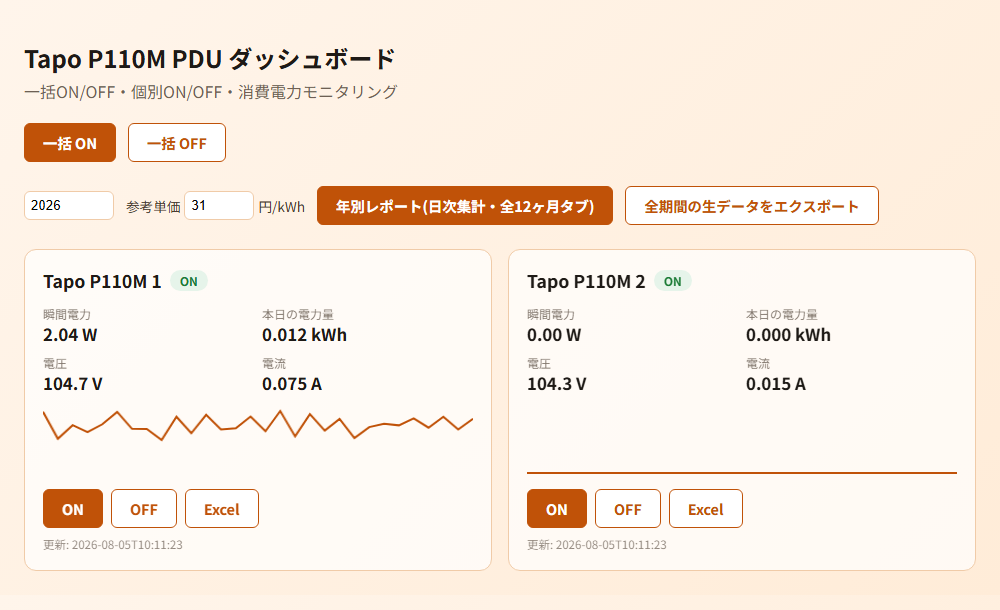Select the 0.000 kWh energy value
The image size is (1000, 610).
[788, 335]
